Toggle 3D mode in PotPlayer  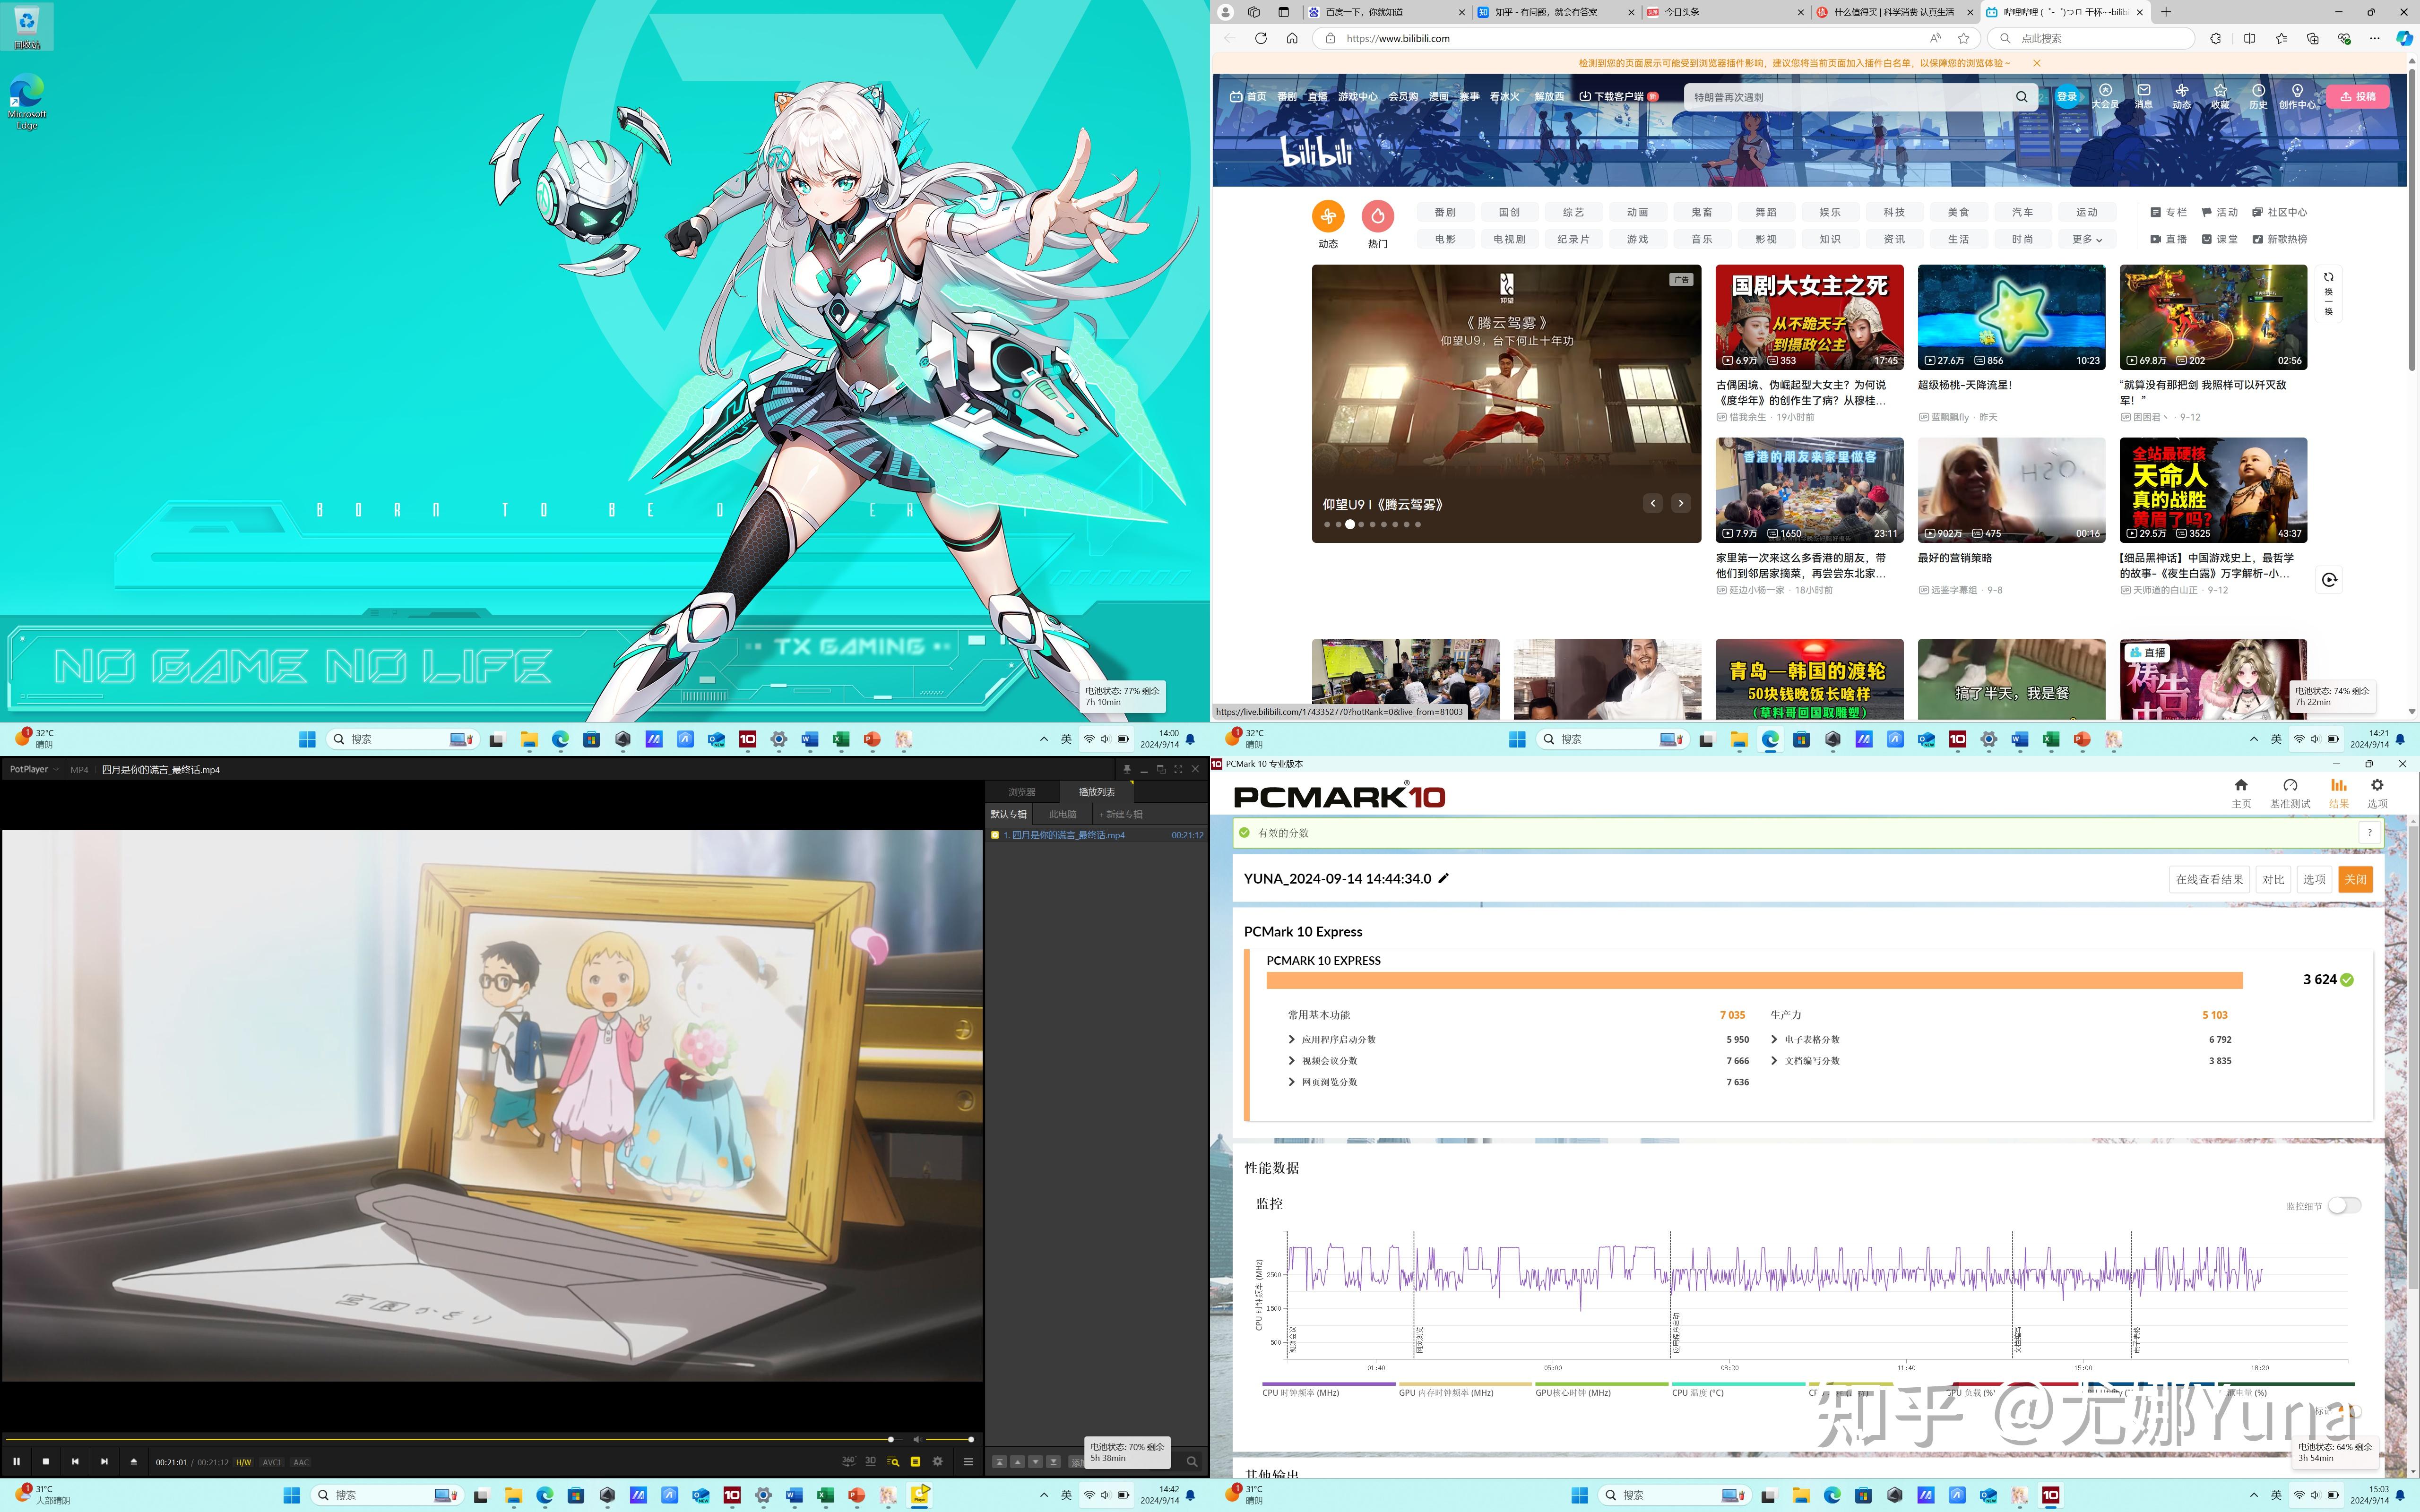coord(870,1461)
